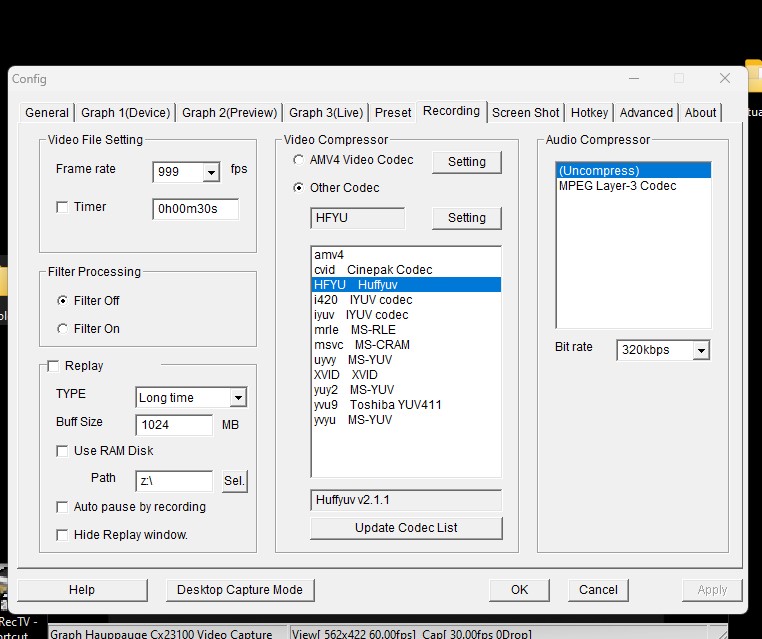The height and width of the screenshot is (639, 762).
Task: Select iyuv IYUV codec entry
Action: click(406, 315)
